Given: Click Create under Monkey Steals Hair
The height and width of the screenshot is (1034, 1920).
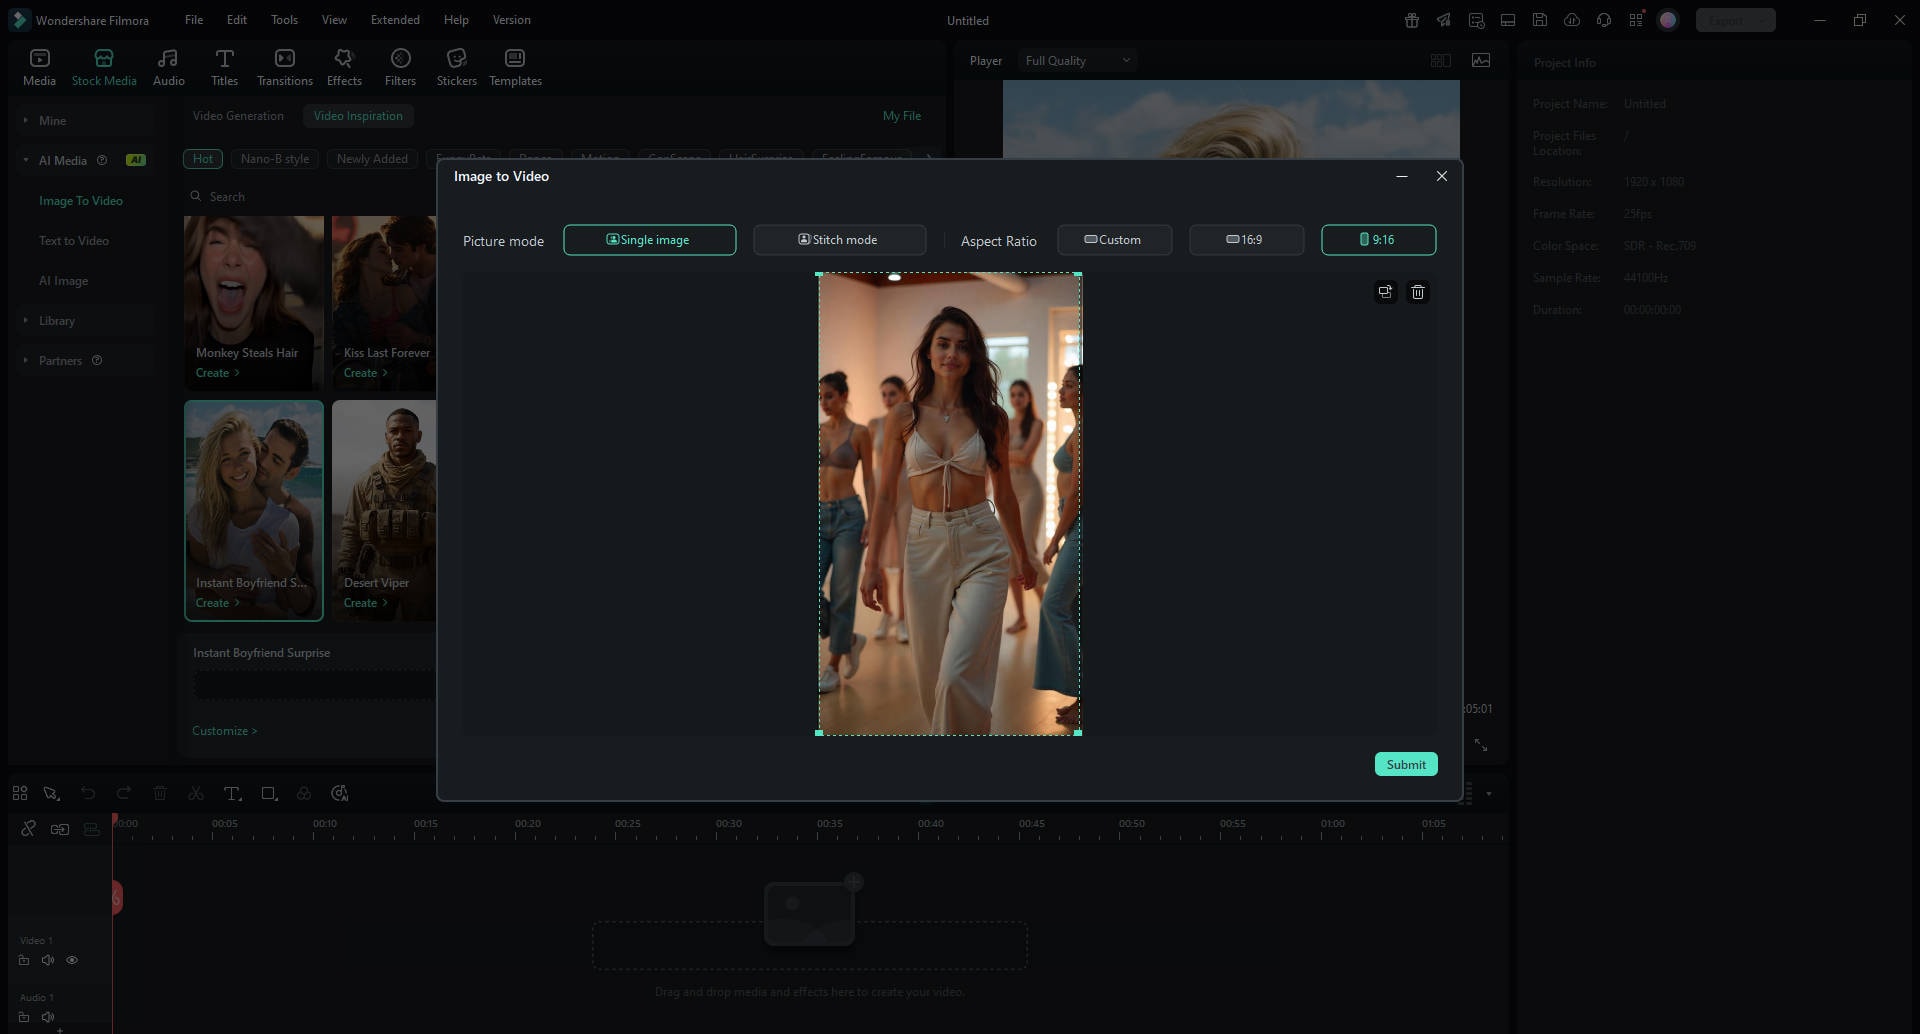Looking at the screenshot, I should pos(217,373).
